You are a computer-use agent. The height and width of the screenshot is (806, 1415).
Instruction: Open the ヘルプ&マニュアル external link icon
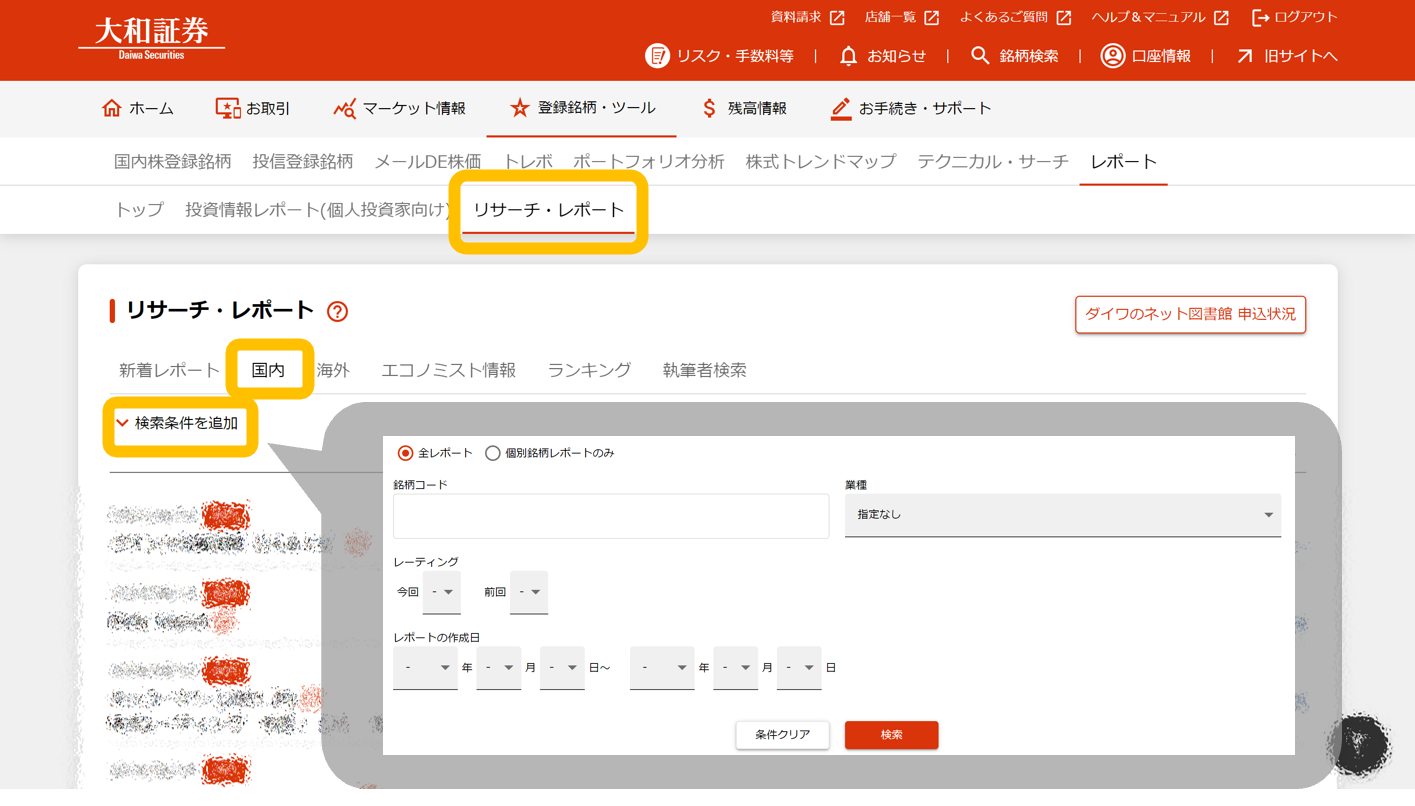1221,18
